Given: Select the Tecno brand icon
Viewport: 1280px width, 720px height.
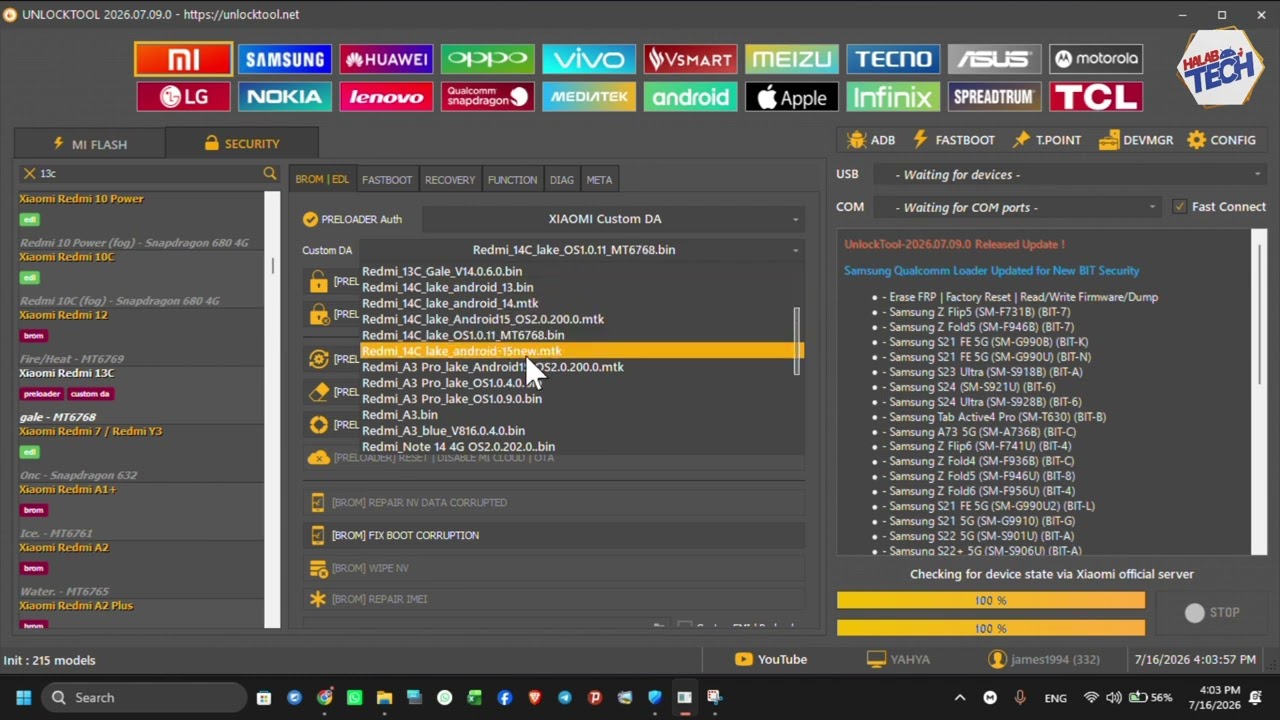Looking at the screenshot, I should point(893,59).
